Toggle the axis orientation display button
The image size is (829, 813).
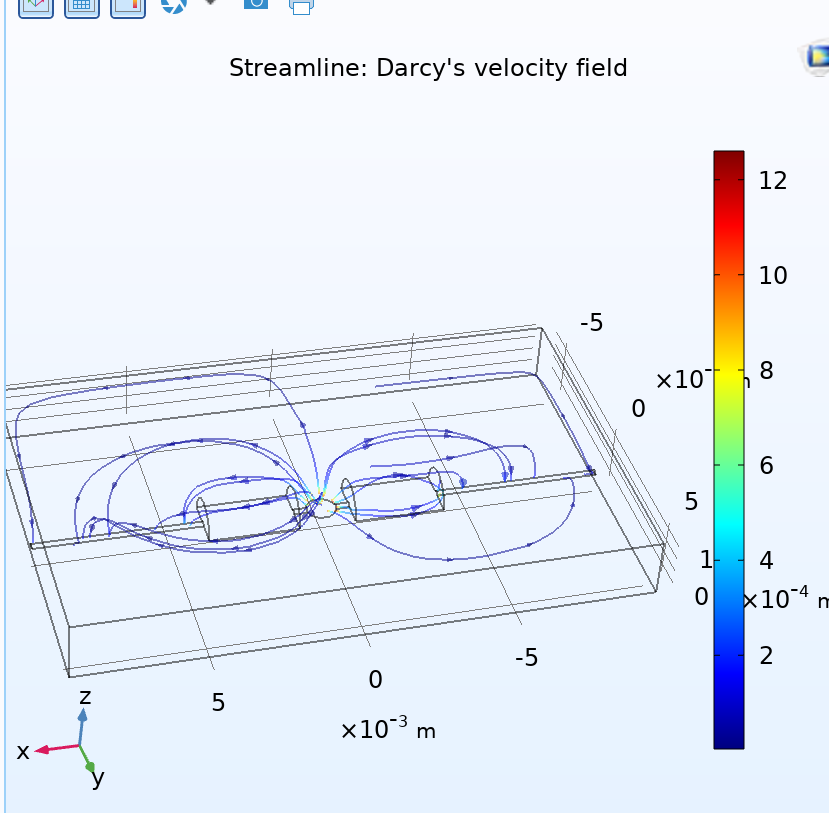click(36, 5)
